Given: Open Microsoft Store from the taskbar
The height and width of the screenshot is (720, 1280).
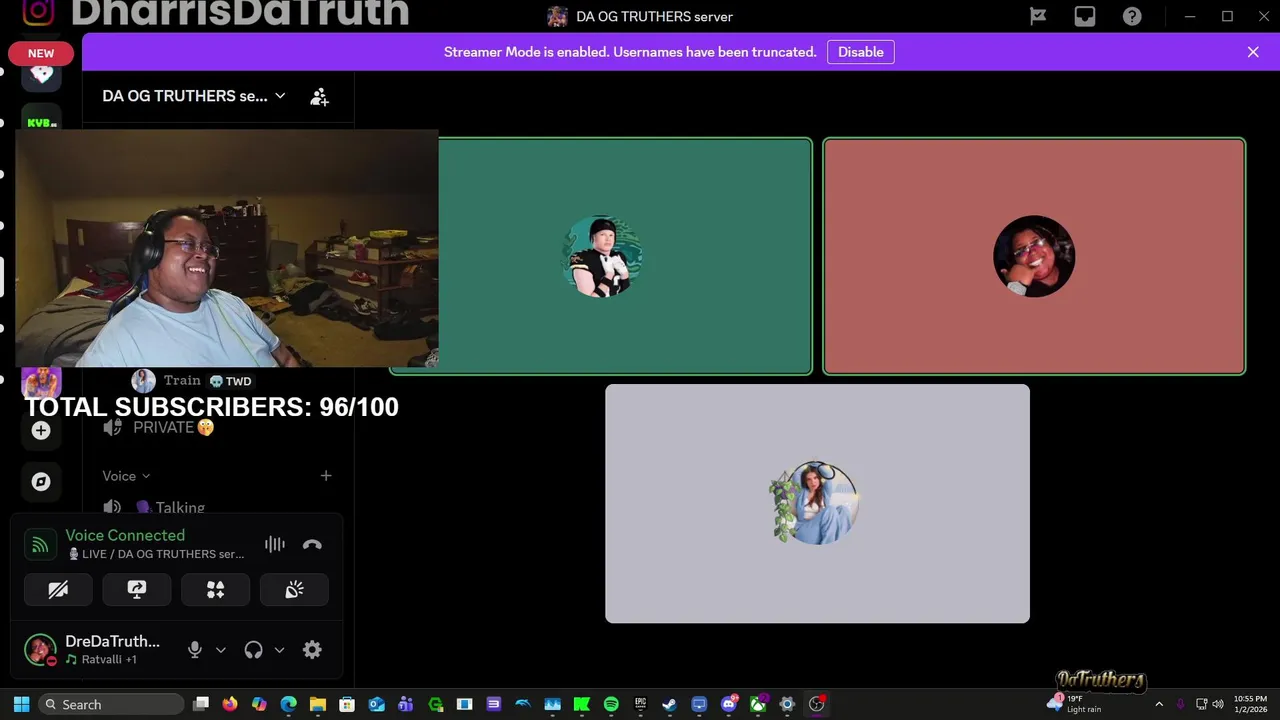Looking at the screenshot, I should [x=347, y=704].
